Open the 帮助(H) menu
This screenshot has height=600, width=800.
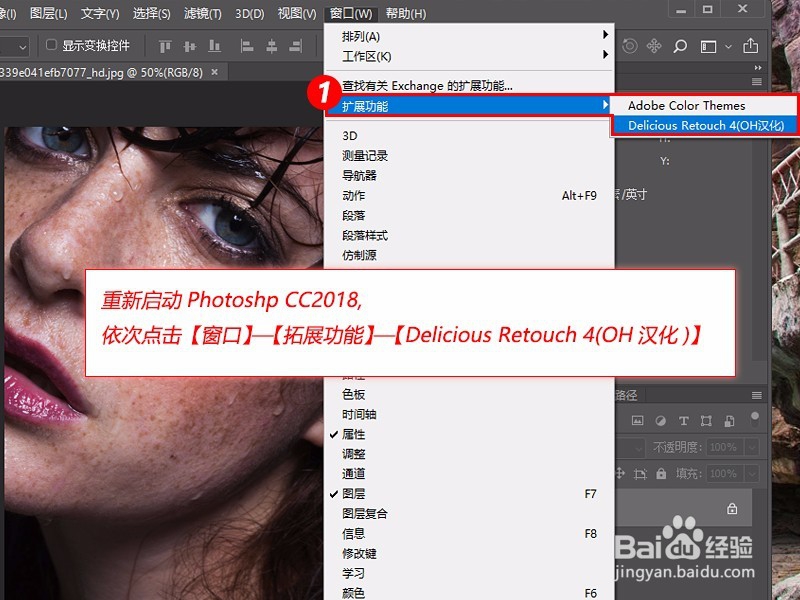pos(406,13)
